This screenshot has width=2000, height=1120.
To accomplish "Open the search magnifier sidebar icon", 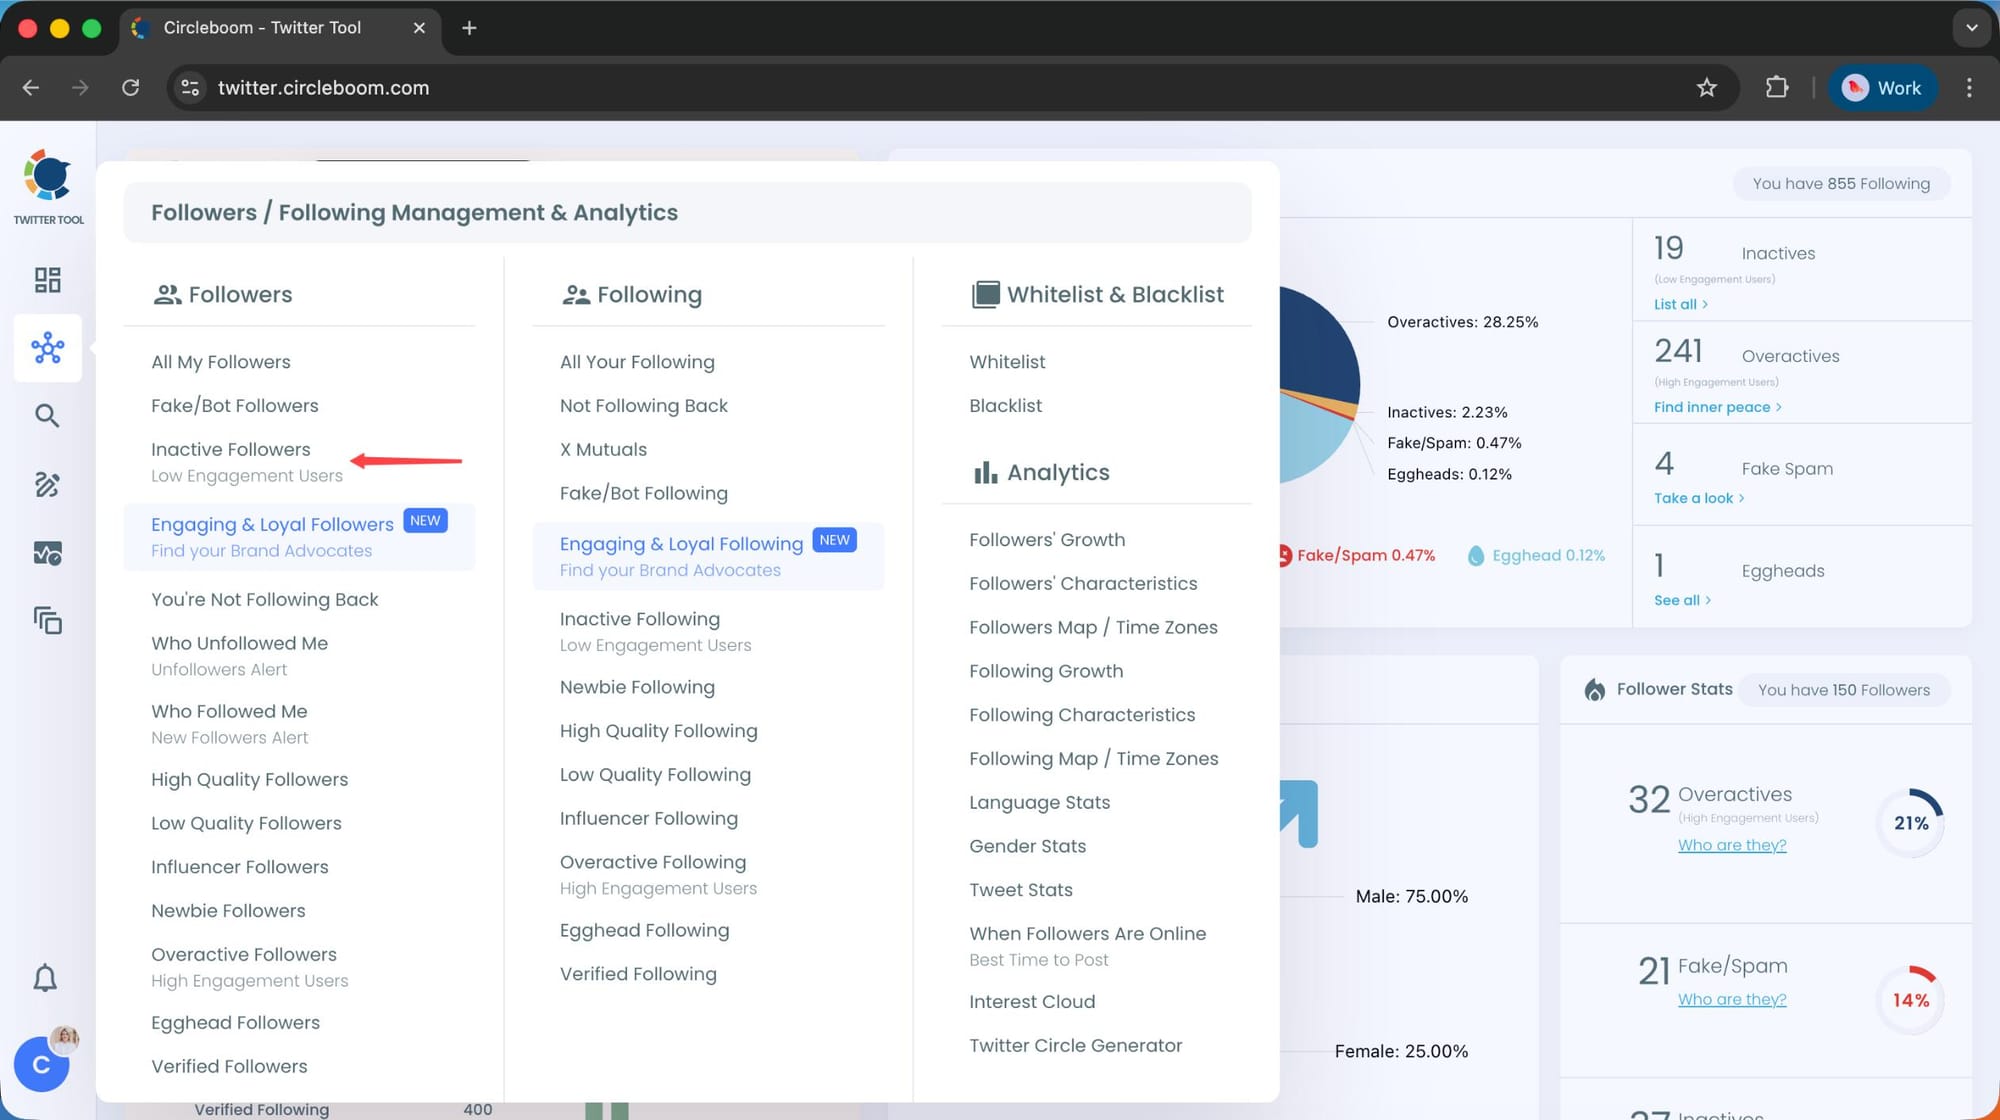I will click(x=47, y=416).
